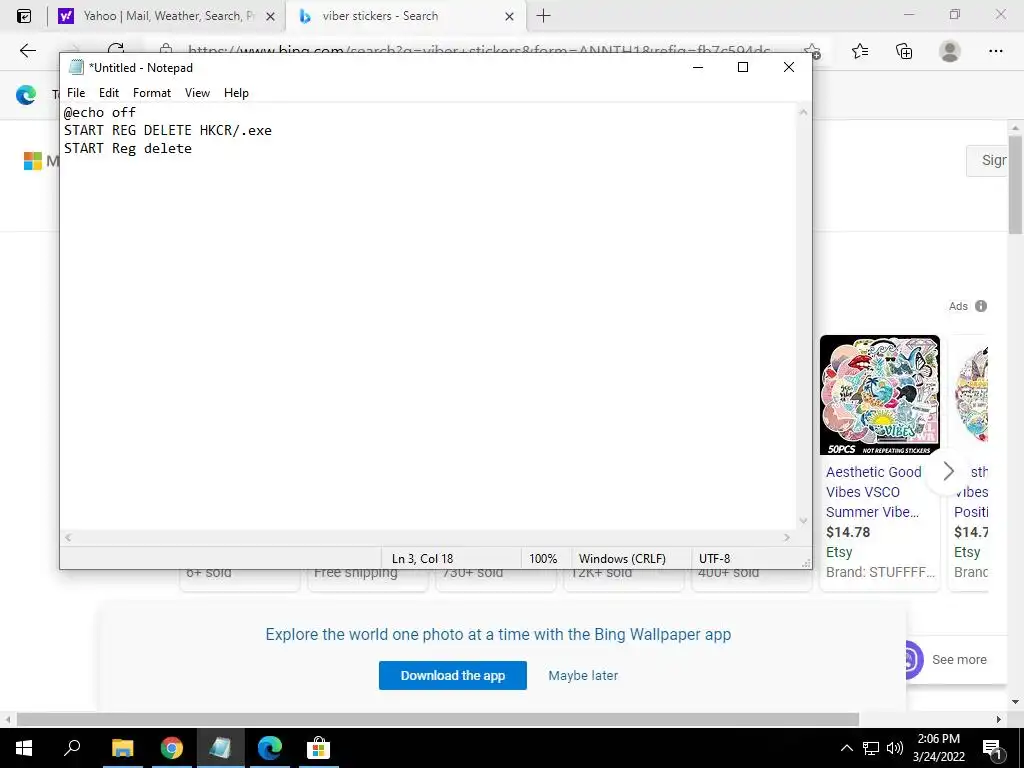Click the purple Viber icon beside See more
The image size is (1024, 768).
[x=912, y=660]
